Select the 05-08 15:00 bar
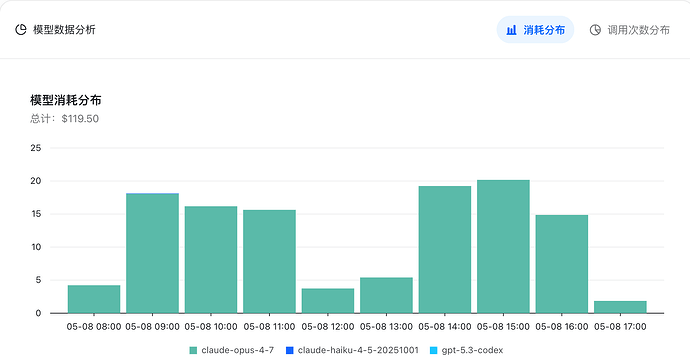Image resolution: width=690 pixels, height=364 pixels. [503, 246]
